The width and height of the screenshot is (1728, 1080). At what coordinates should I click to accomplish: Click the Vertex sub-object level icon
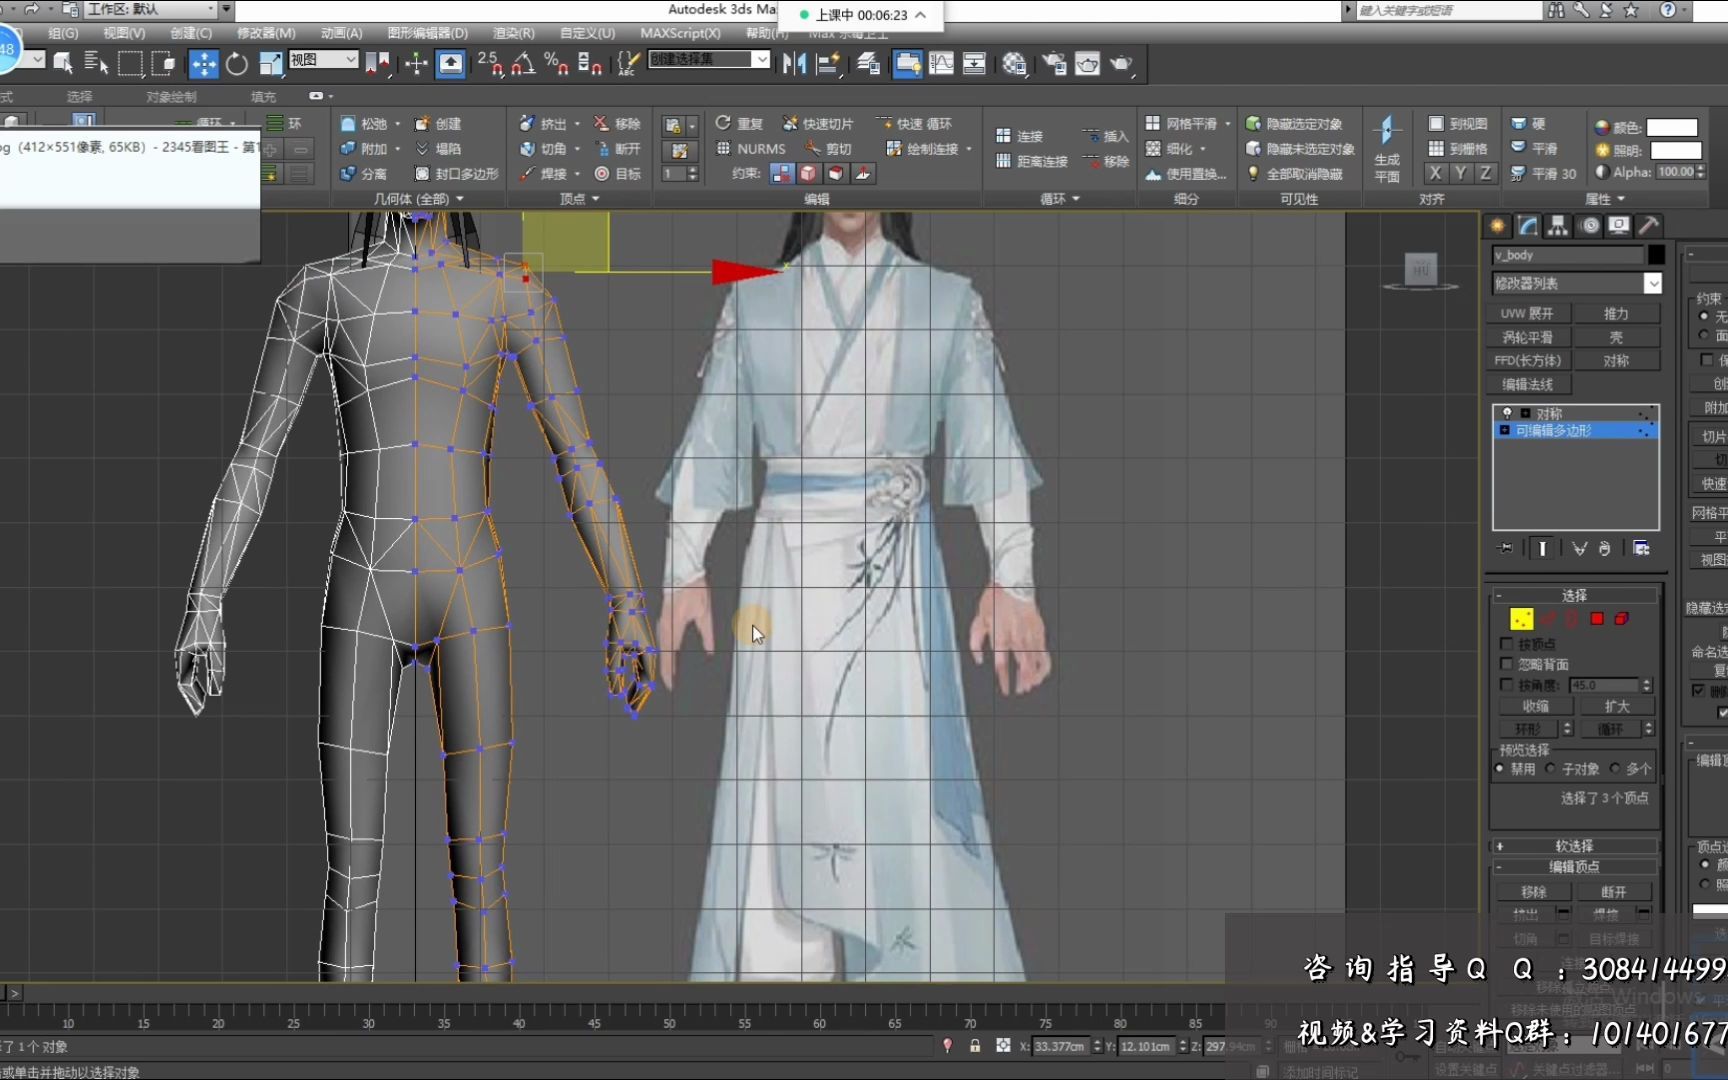coord(1521,619)
